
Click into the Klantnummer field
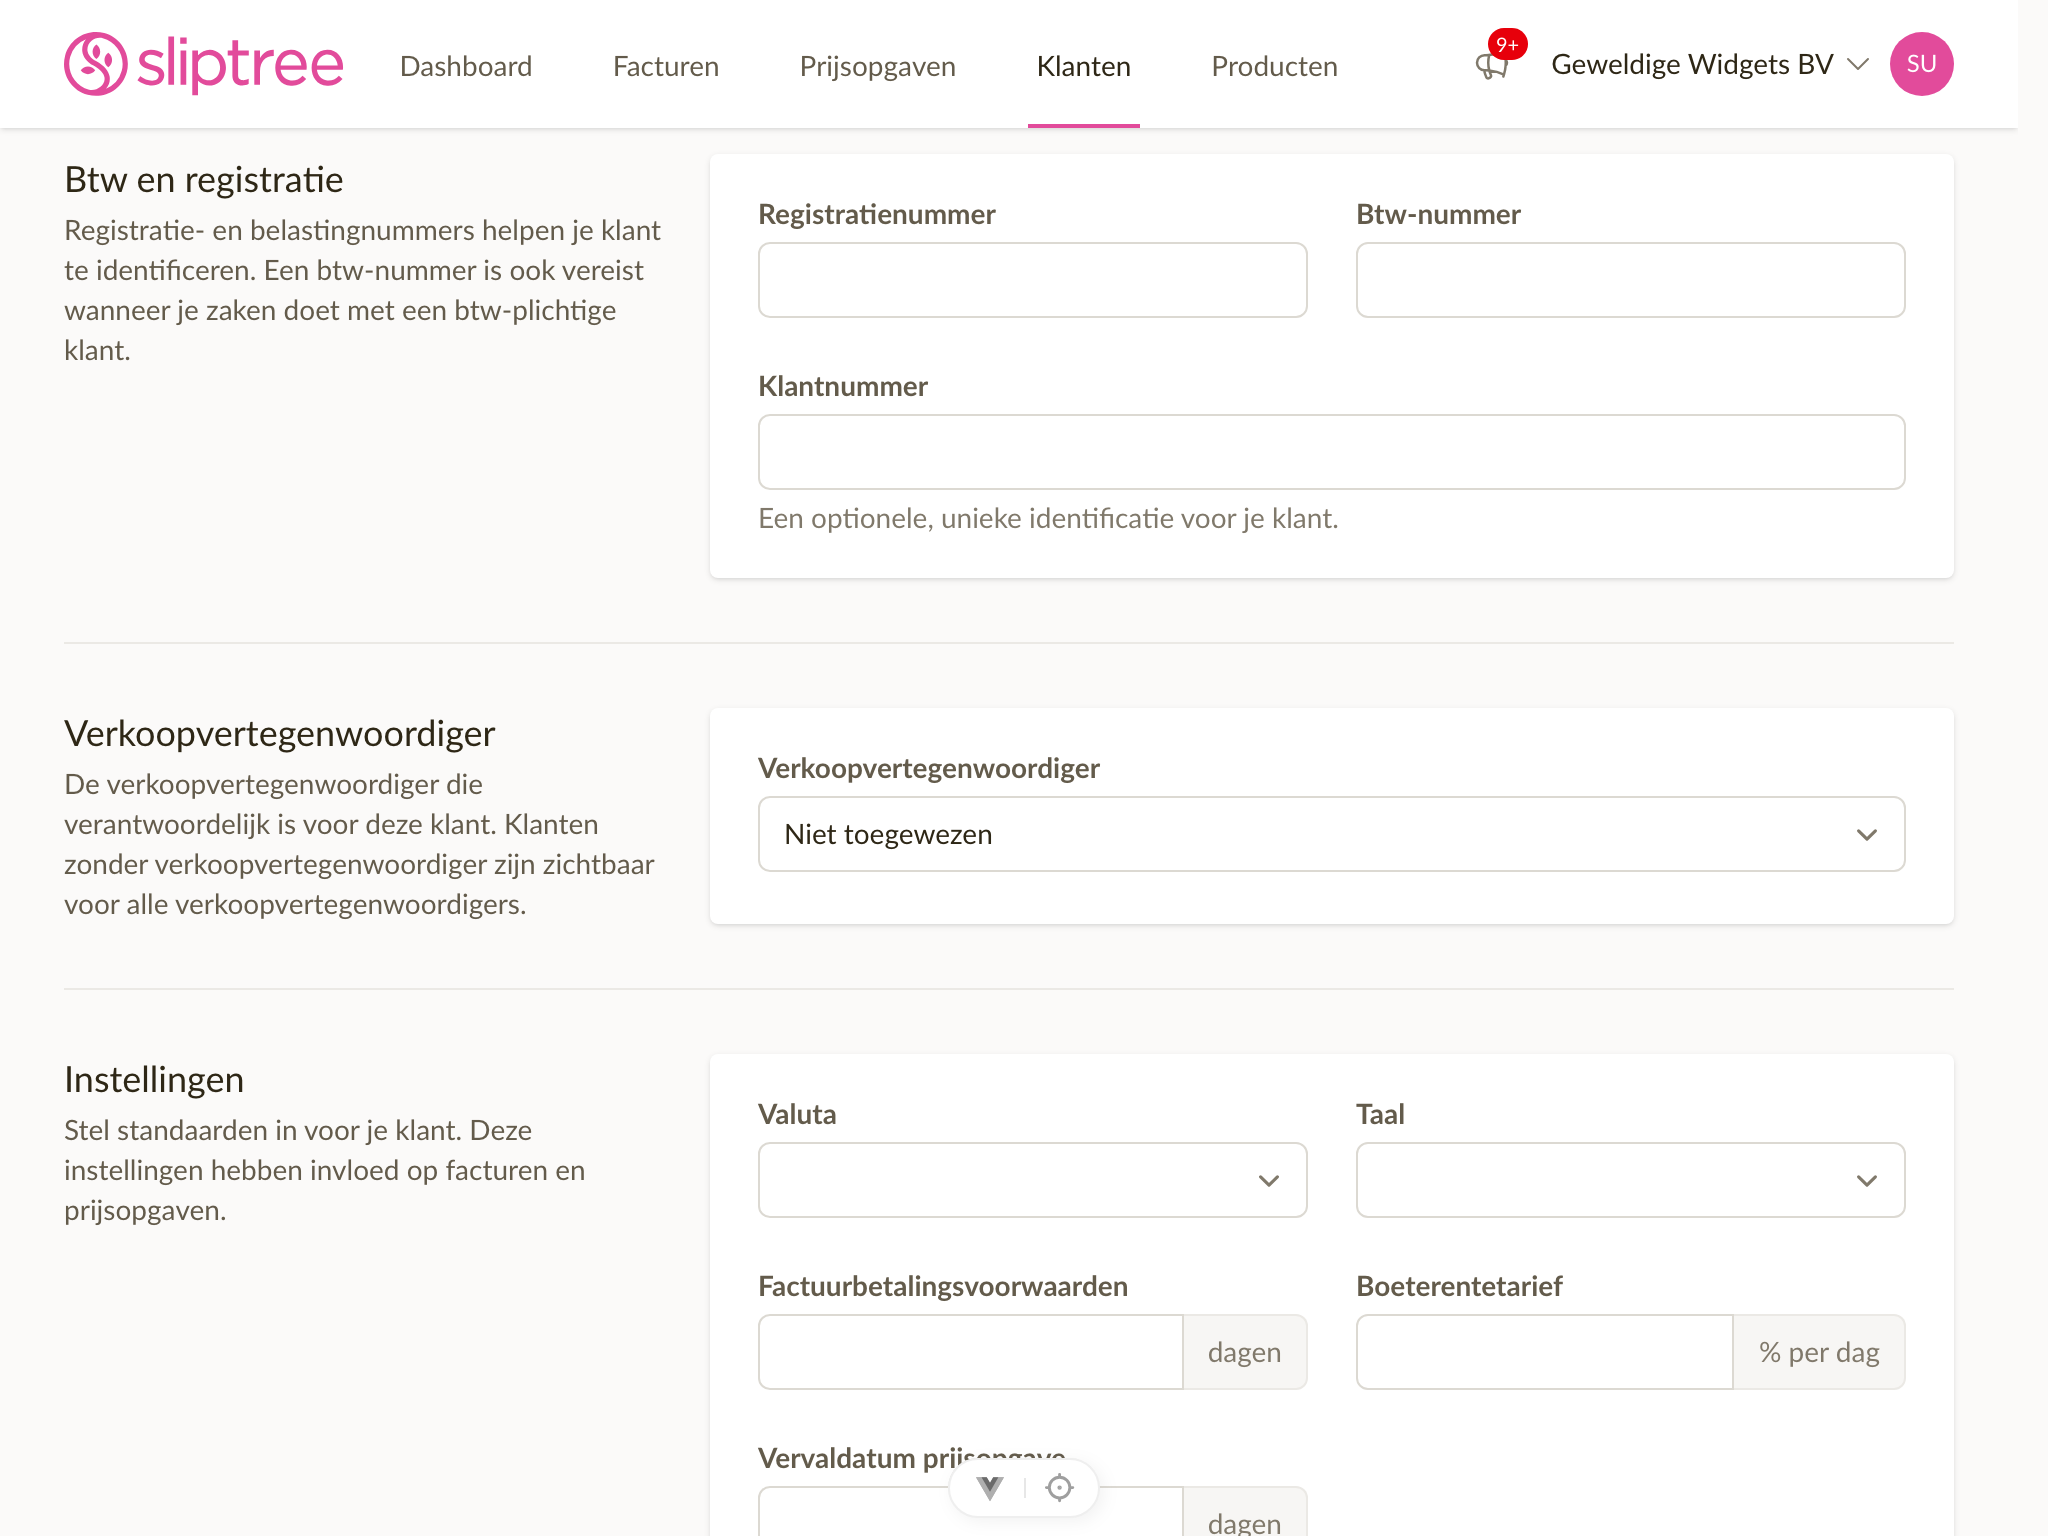1331,452
